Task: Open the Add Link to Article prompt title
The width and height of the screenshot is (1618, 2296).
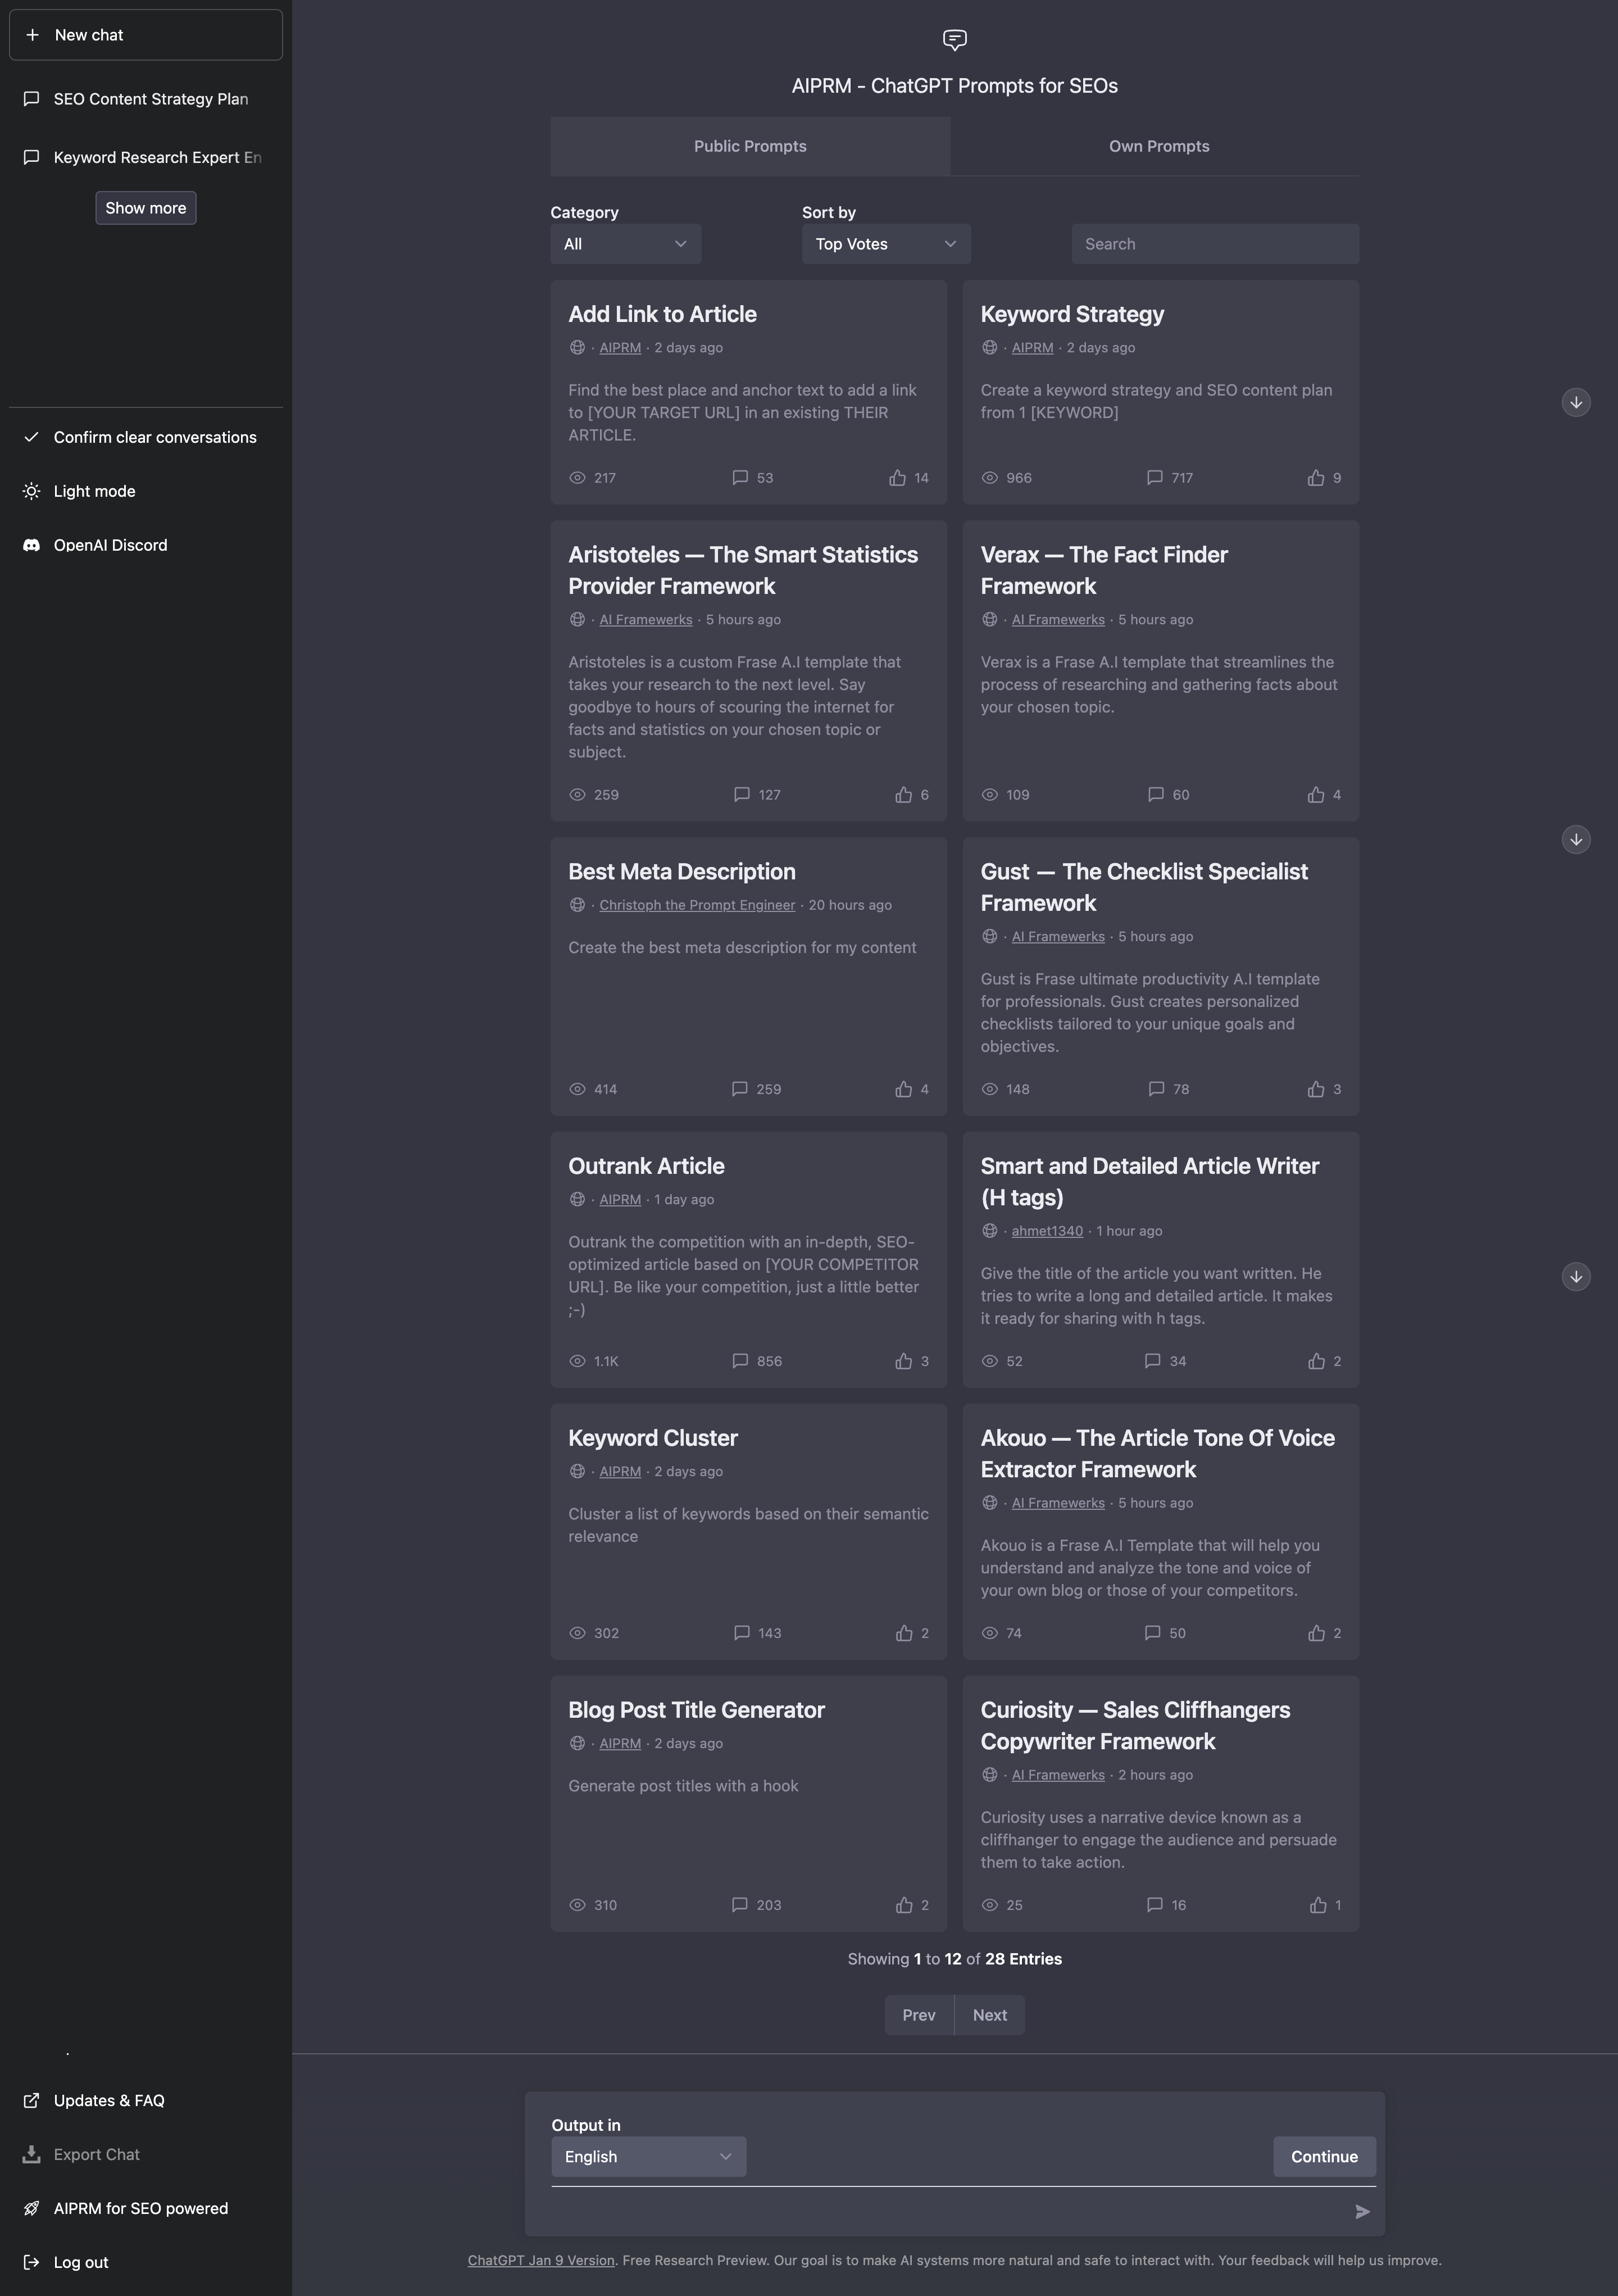Action: coord(662,314)
